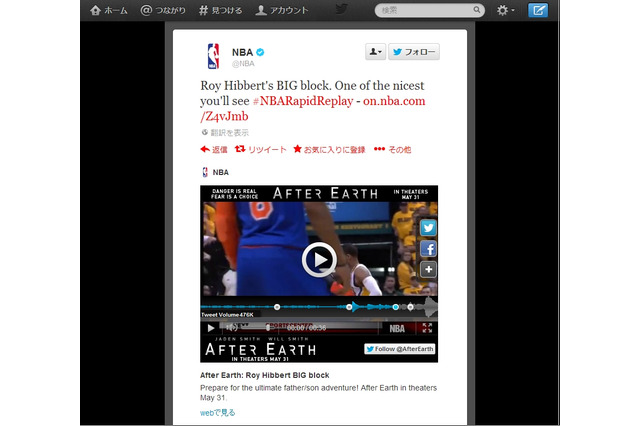Retweet the tweet (リツイート)
640x426 pixels.
tap(260, 150)
